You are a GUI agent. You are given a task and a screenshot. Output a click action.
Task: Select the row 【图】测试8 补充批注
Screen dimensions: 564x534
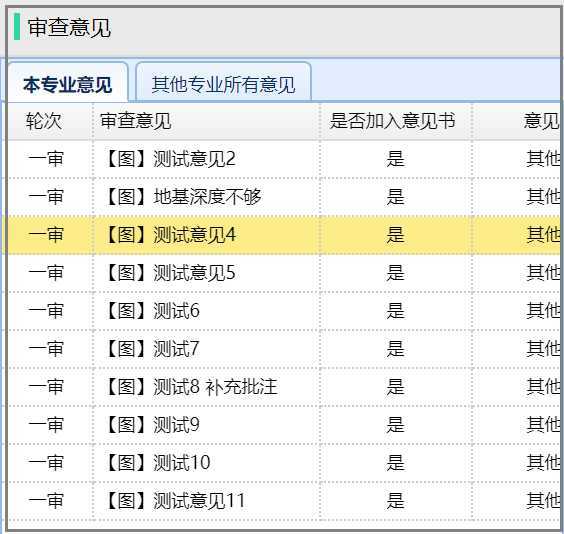coord(283,387)
